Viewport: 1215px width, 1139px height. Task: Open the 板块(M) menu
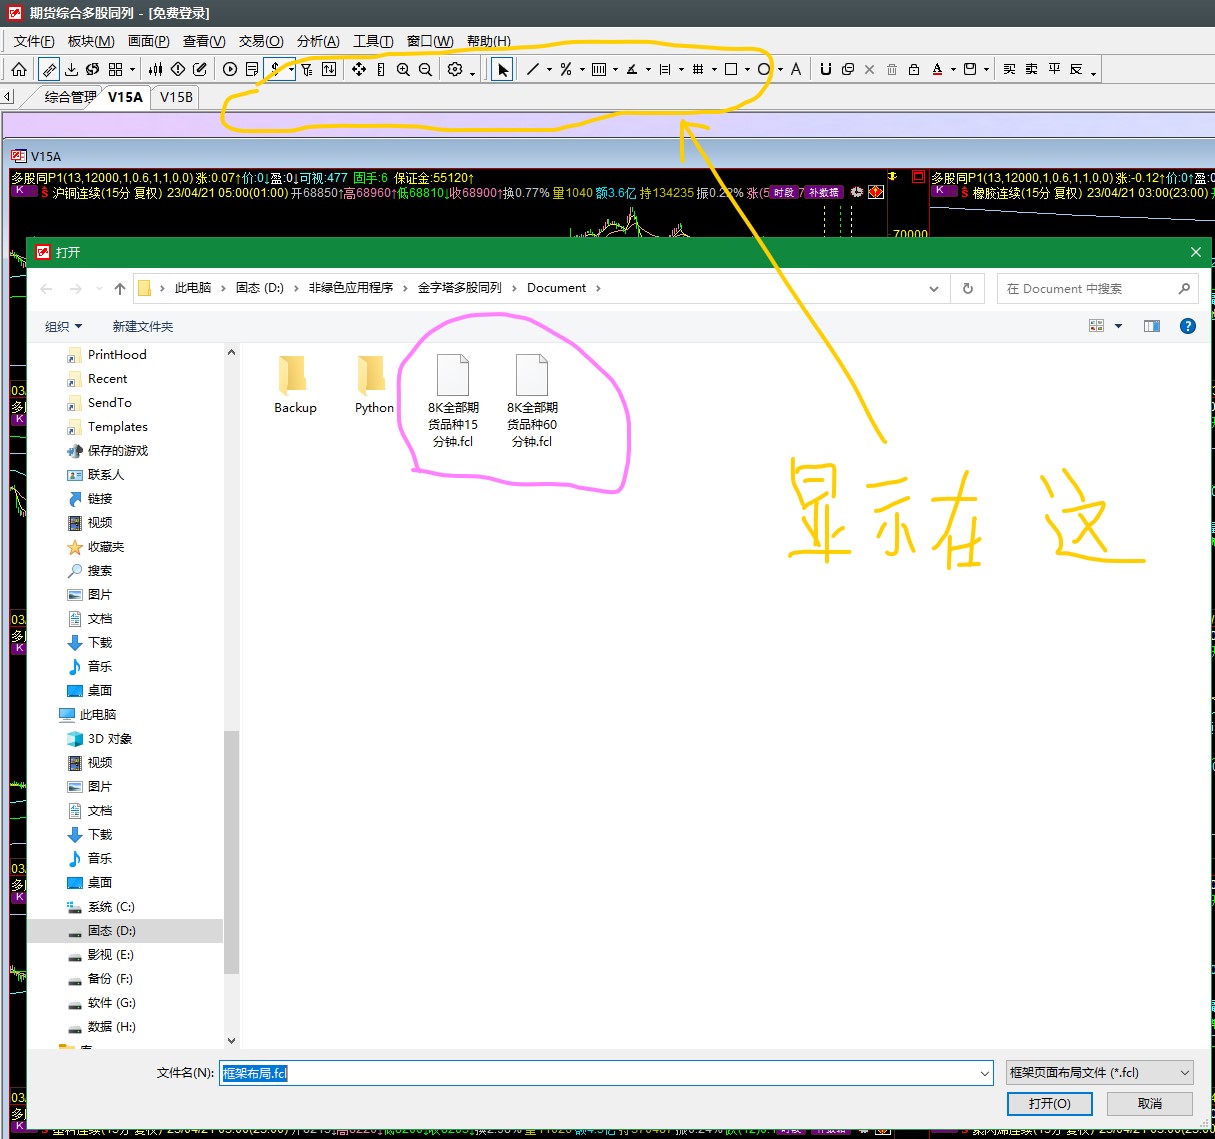[91, 41]
